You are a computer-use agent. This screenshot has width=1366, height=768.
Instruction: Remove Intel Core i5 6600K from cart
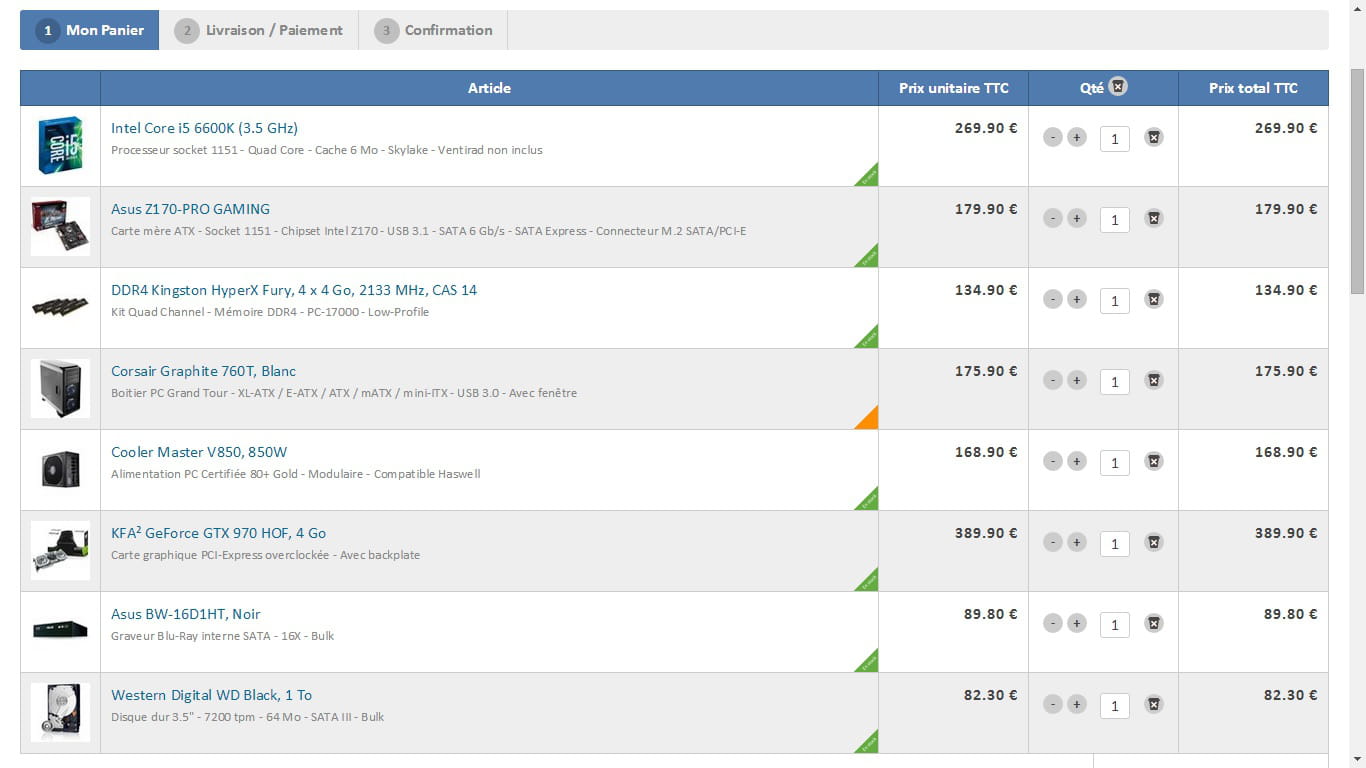click(x=1153, y=137)
